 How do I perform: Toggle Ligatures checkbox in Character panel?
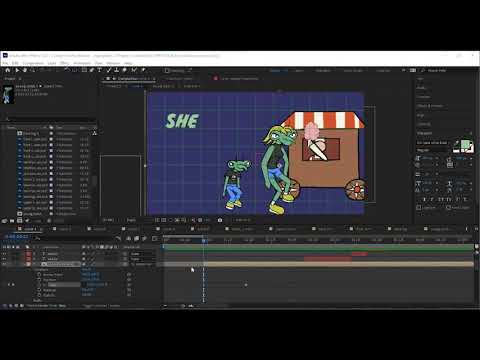point(419,207)
